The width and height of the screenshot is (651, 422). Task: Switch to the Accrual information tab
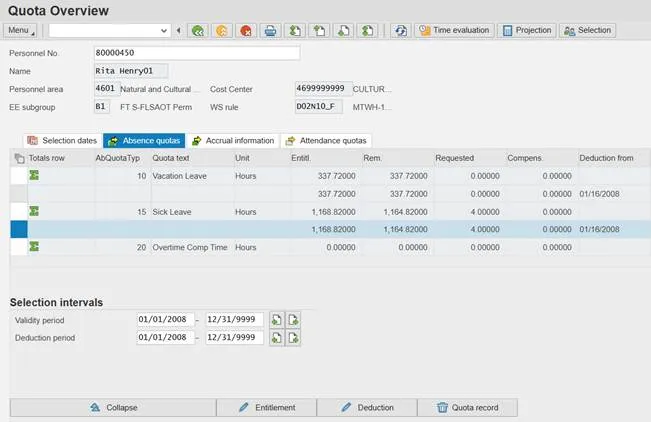[x=233, y=141]
